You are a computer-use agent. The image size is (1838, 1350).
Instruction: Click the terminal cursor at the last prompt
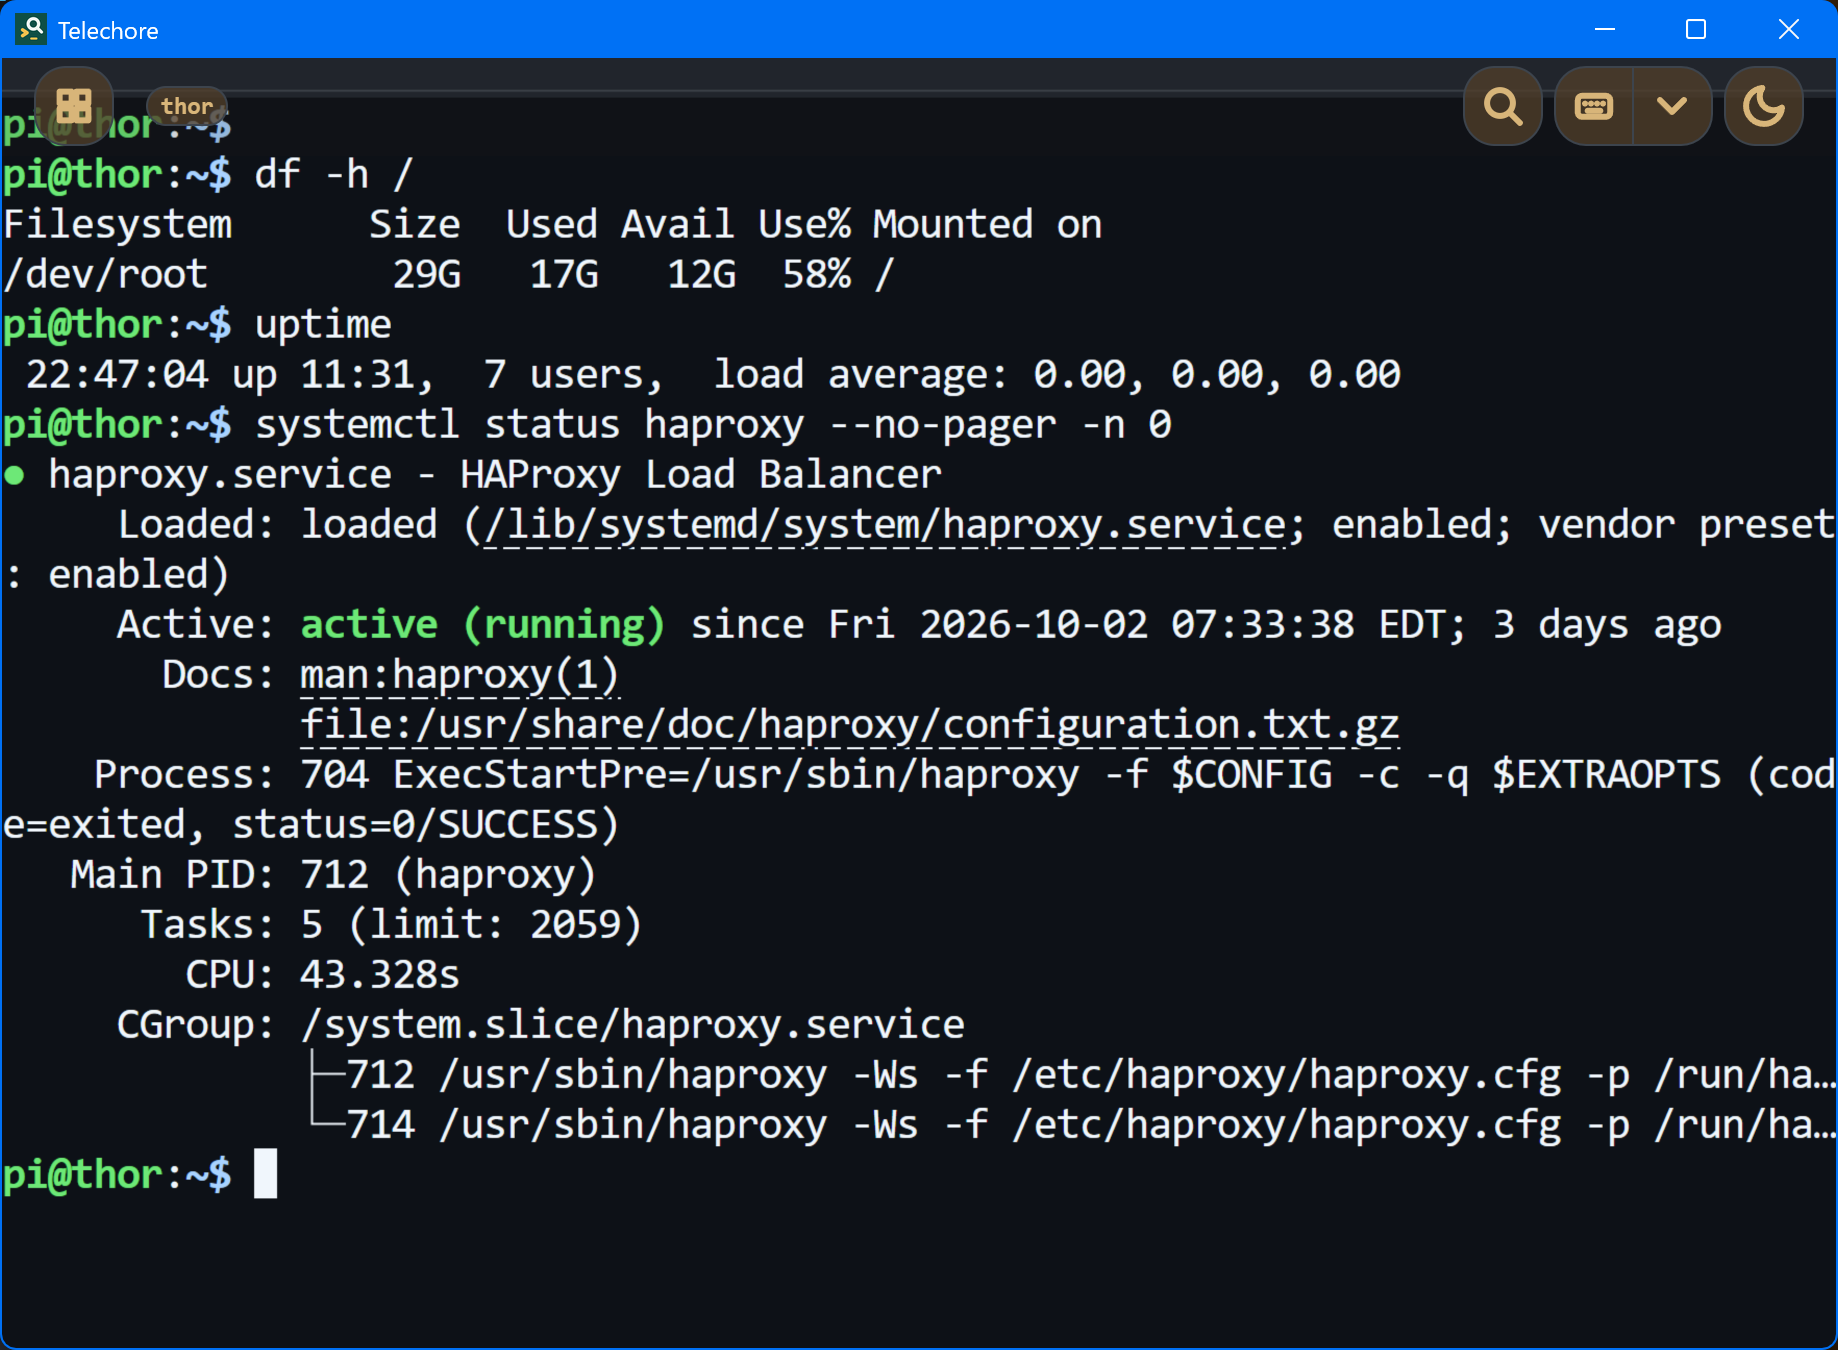265,1174
